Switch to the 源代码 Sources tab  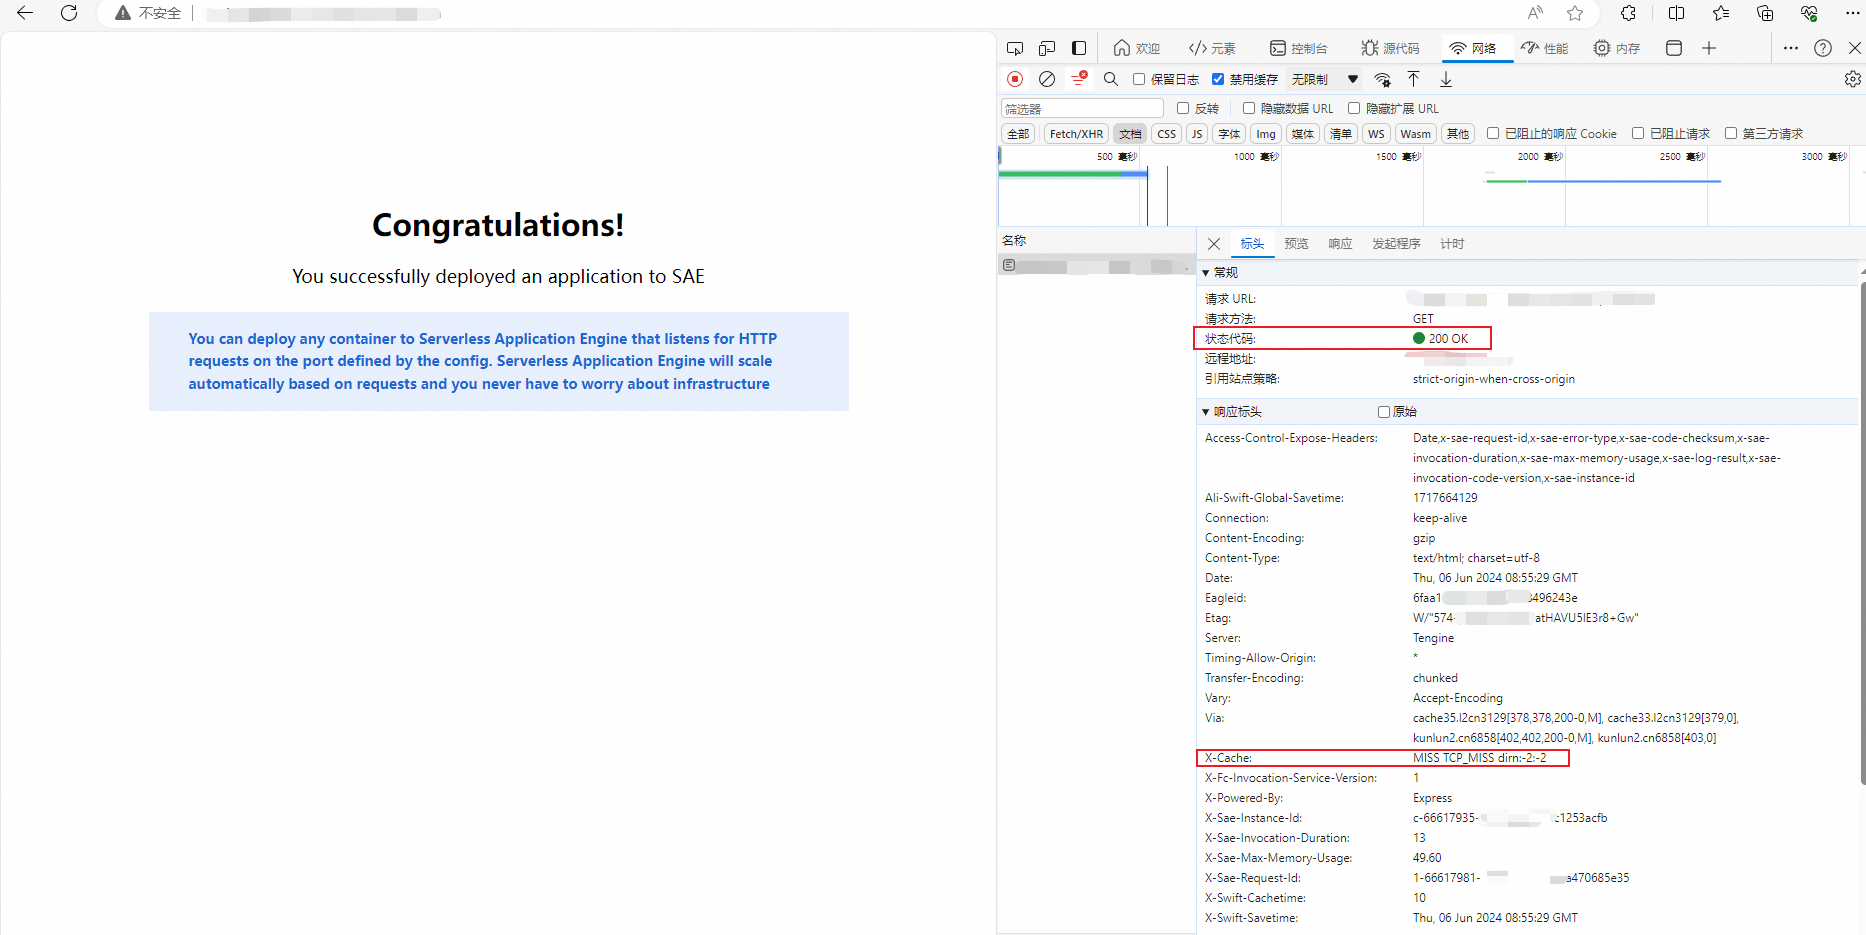[1390, 48]
